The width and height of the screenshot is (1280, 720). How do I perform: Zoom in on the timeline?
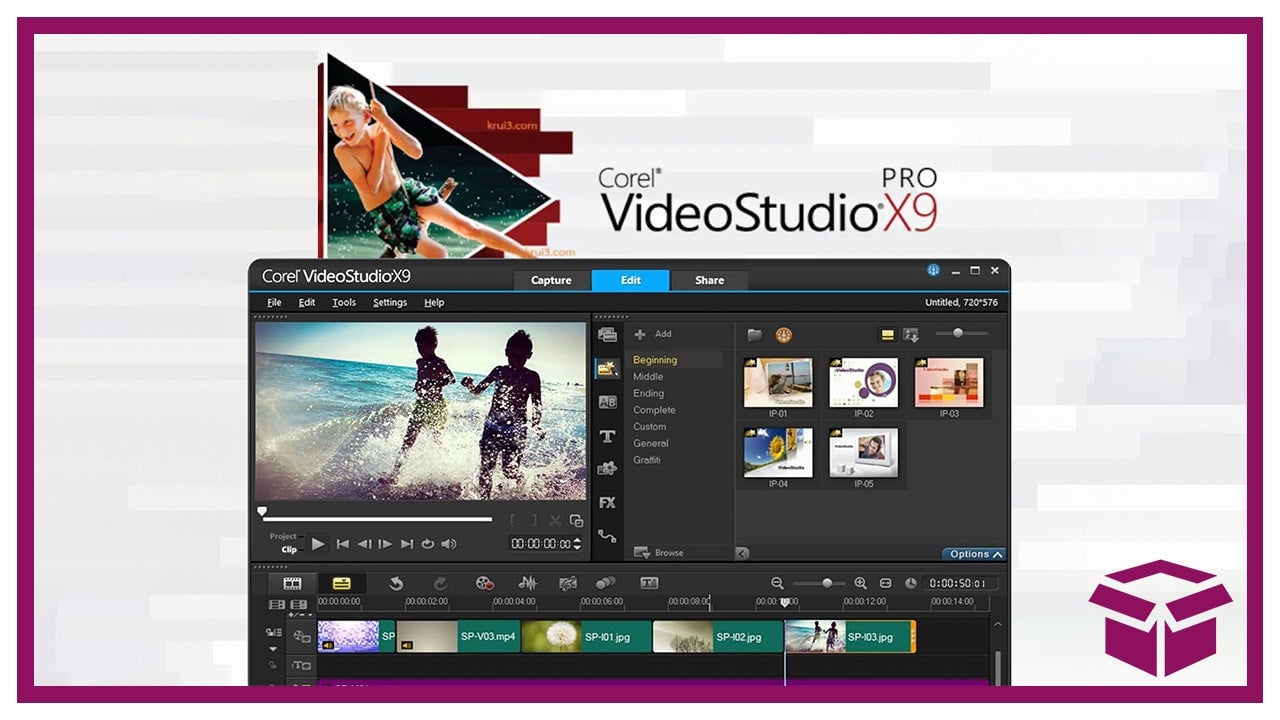tap(860, 583)
